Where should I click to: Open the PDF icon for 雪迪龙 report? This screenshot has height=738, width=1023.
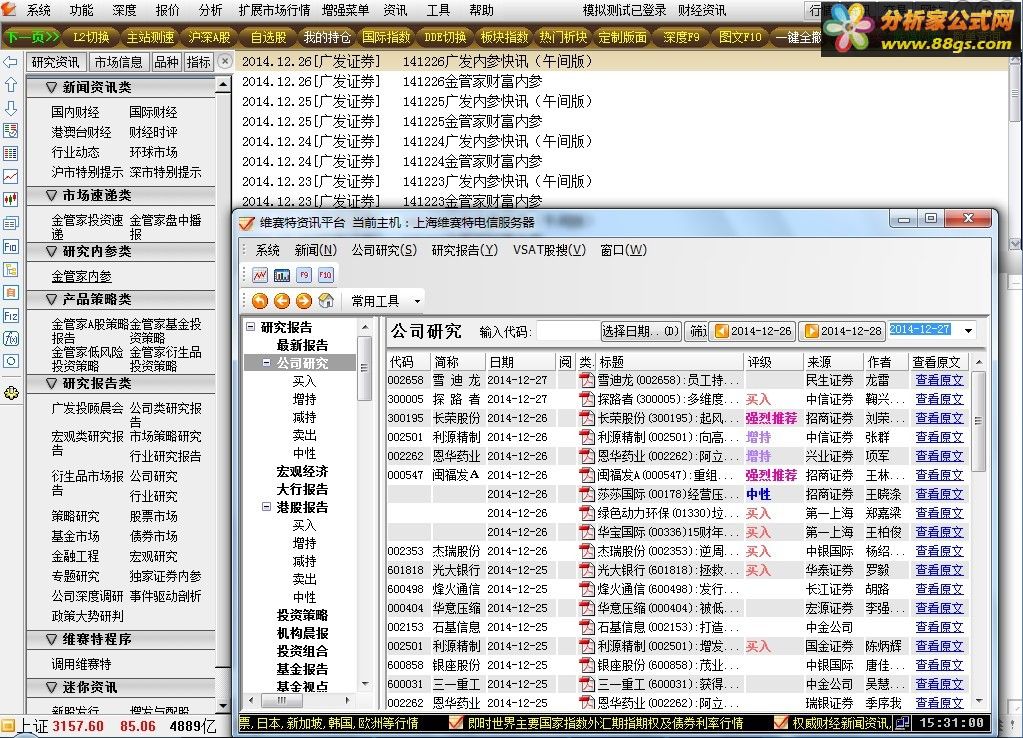pyautogui.click(x=587, y=380)
